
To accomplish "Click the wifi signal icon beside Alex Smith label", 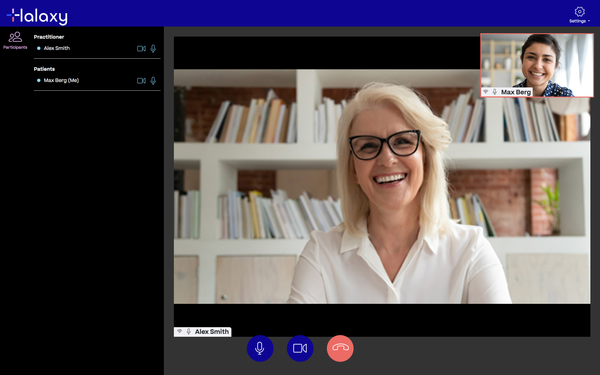I will 179,331.
